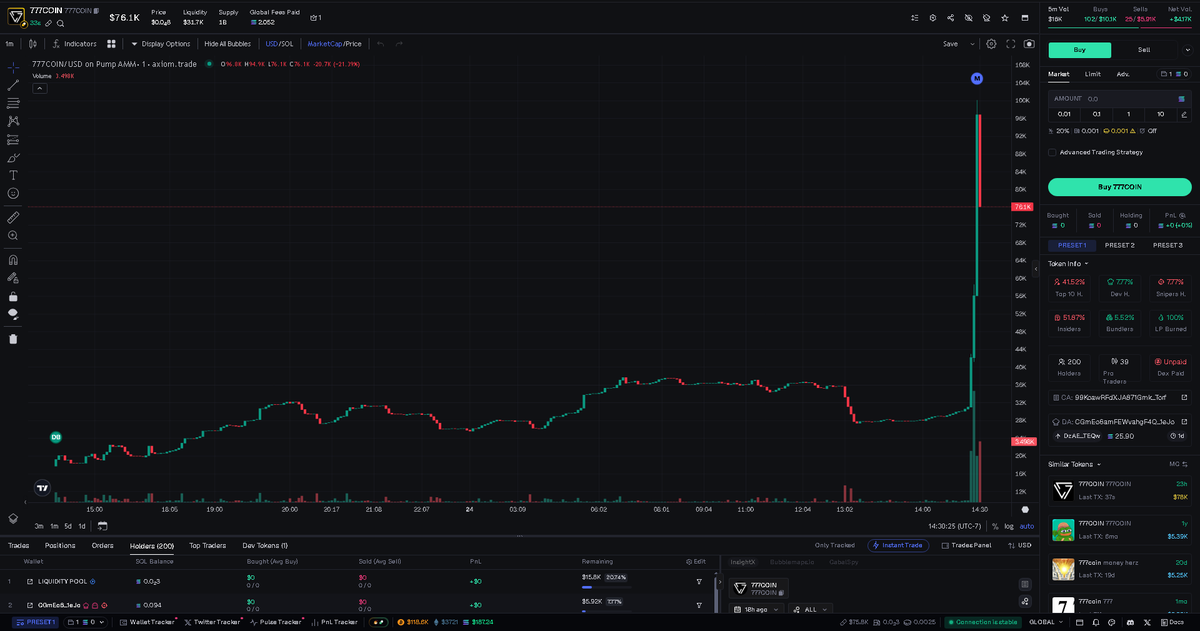Toggle magnet mode for drawings
This screenshot has width=1200, height=631.
[x=13, y=260]
